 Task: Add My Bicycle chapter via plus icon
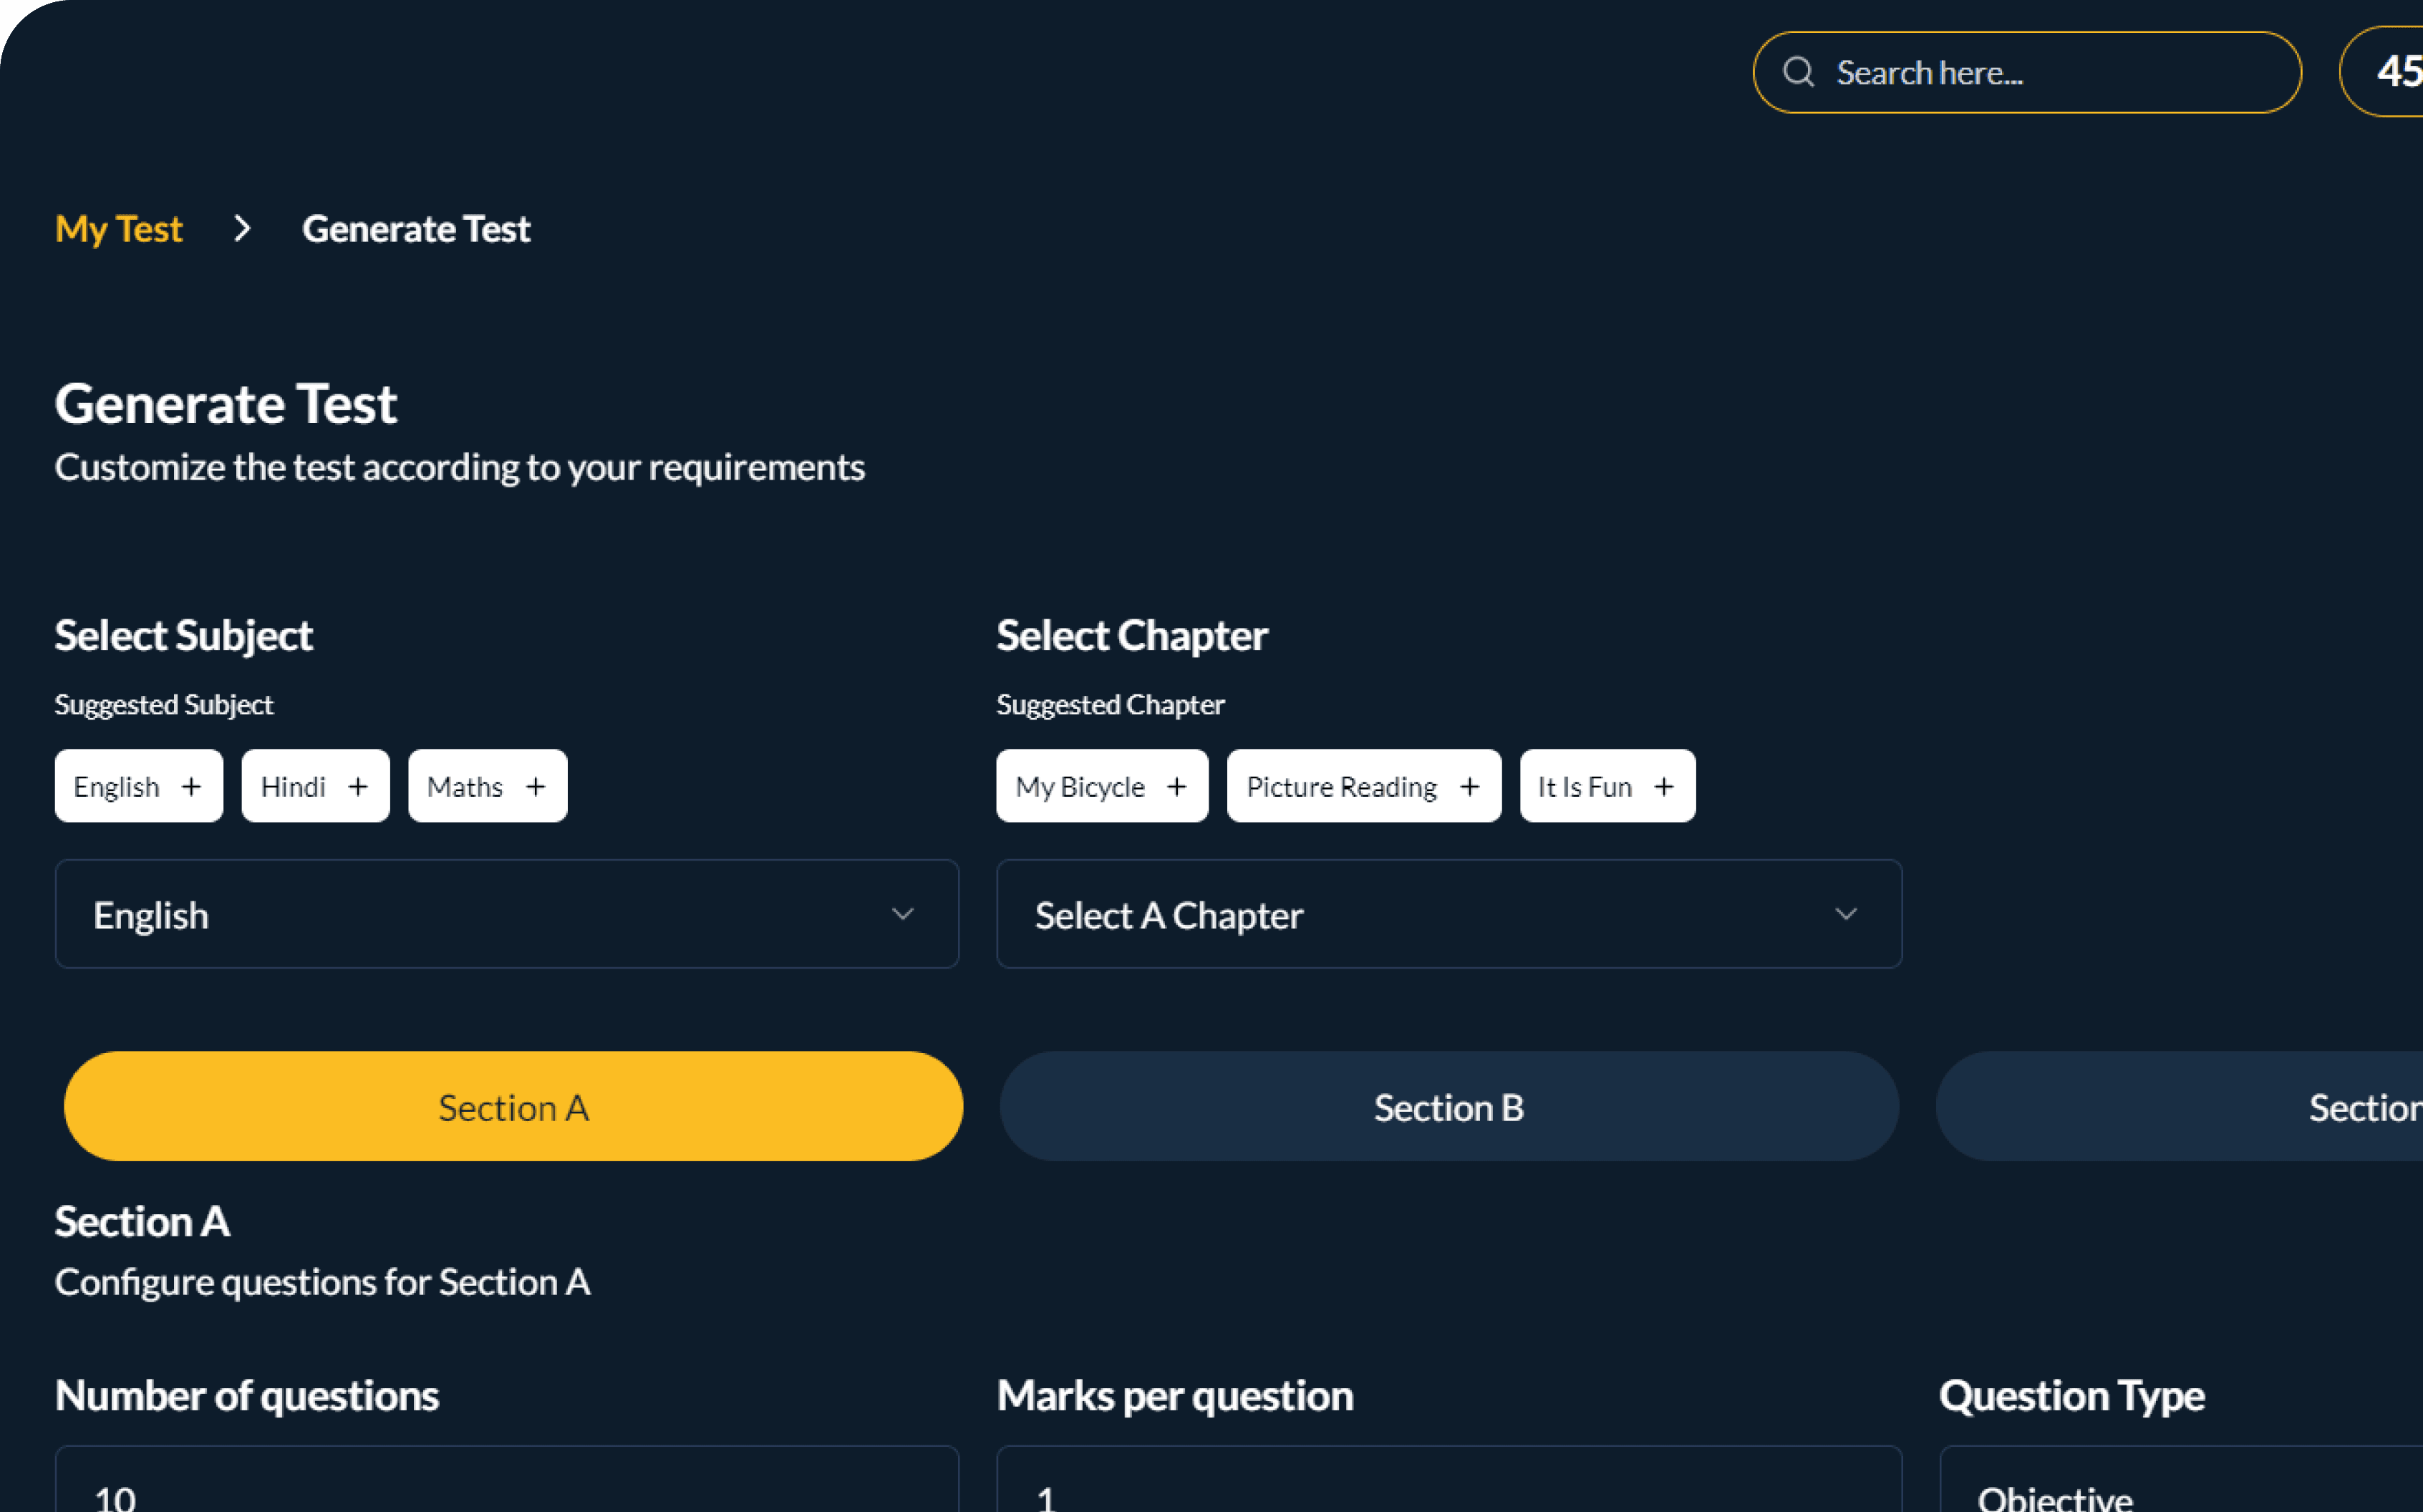(x=1176, y=787)
